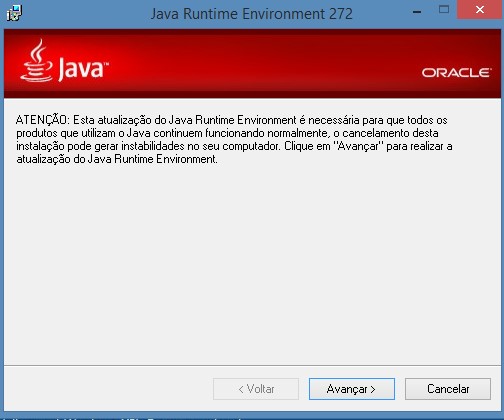Click the Java wordmark in the banner
504x420 pixels.
[x=83, y=69]
